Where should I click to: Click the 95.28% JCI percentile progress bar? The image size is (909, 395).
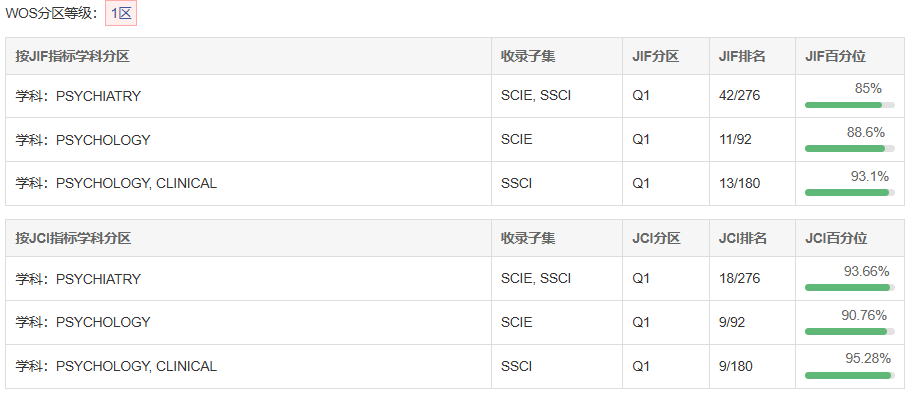pos(850,375)
